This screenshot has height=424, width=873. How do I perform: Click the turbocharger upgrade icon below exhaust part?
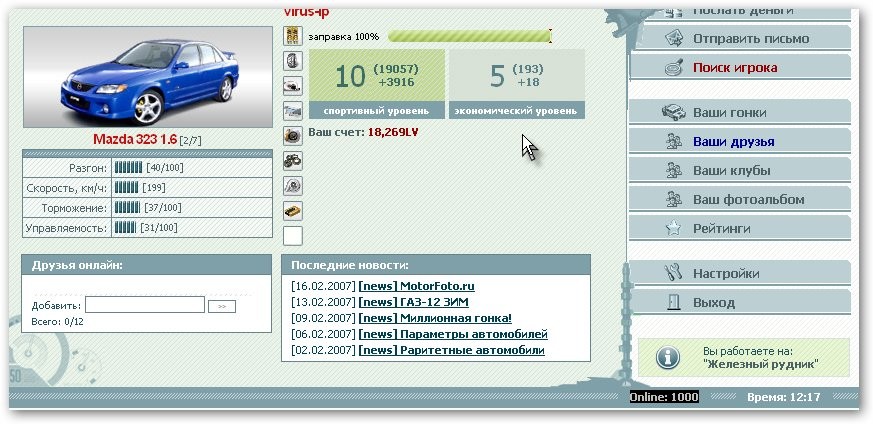292,136
